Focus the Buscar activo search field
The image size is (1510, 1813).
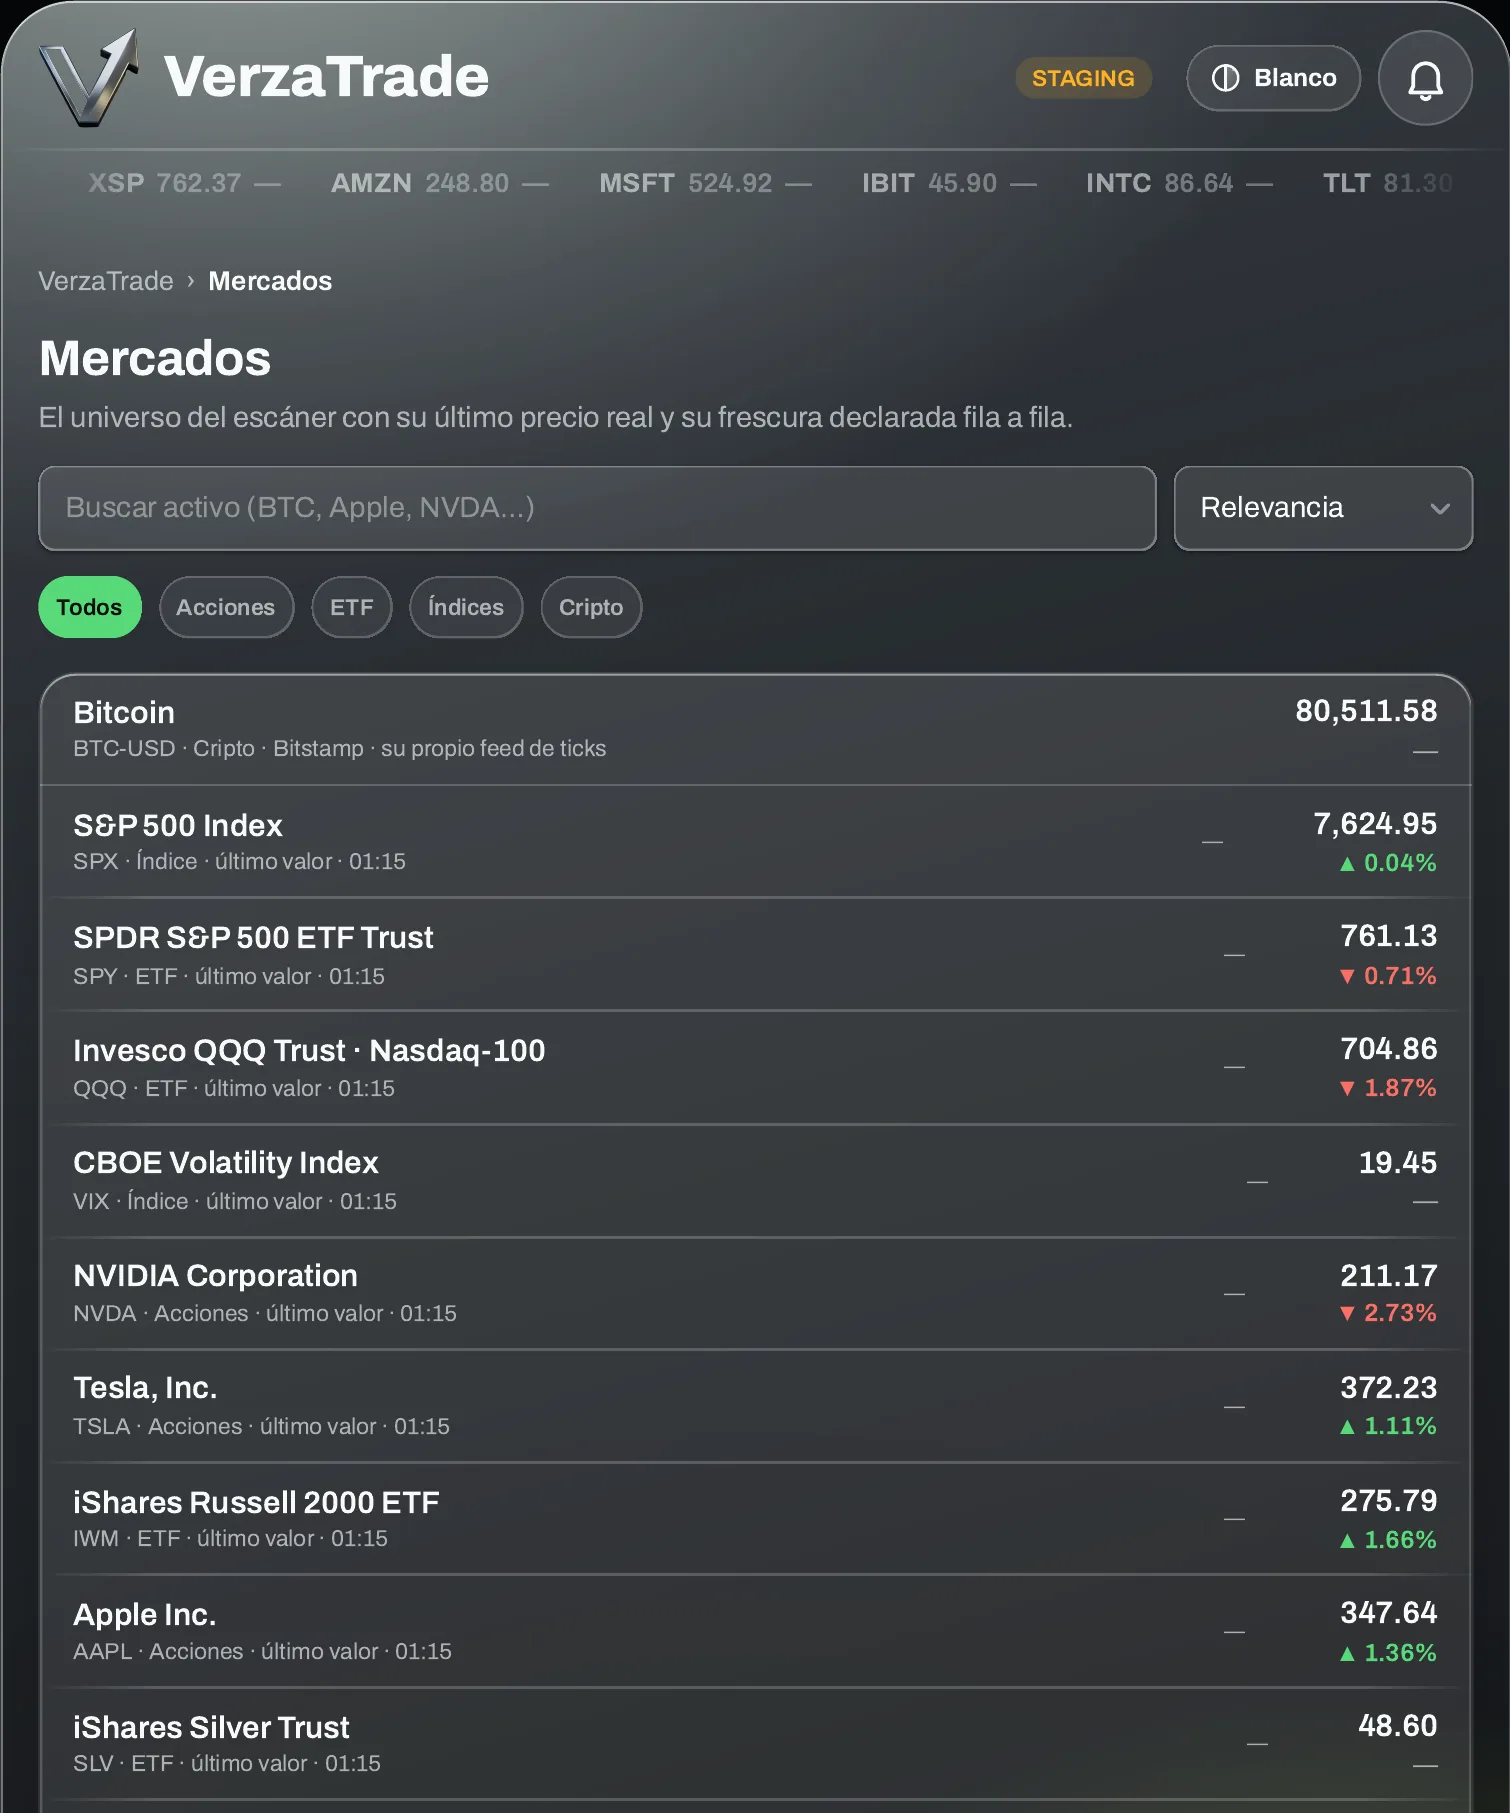597,508
